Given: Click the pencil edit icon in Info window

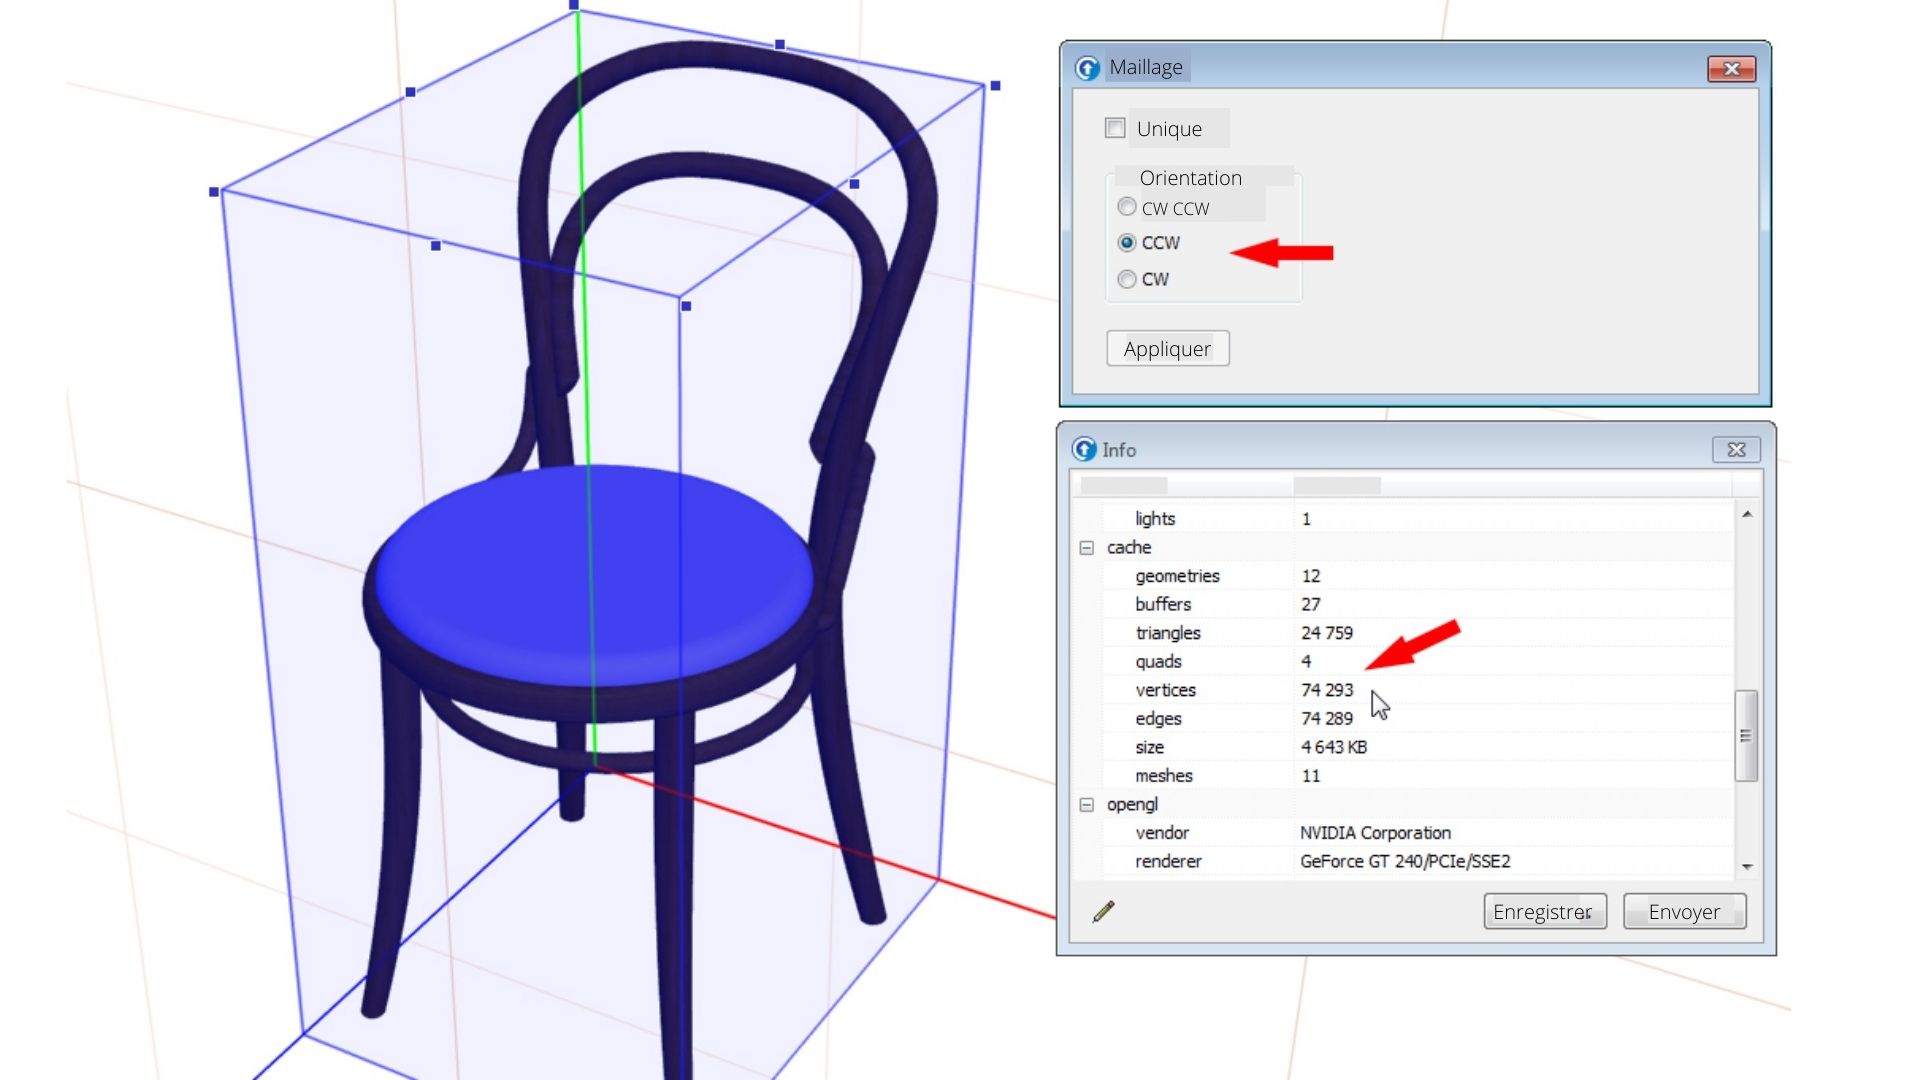Looking at the screenshot, I should pyautogui.click(x=1103, y=911).
